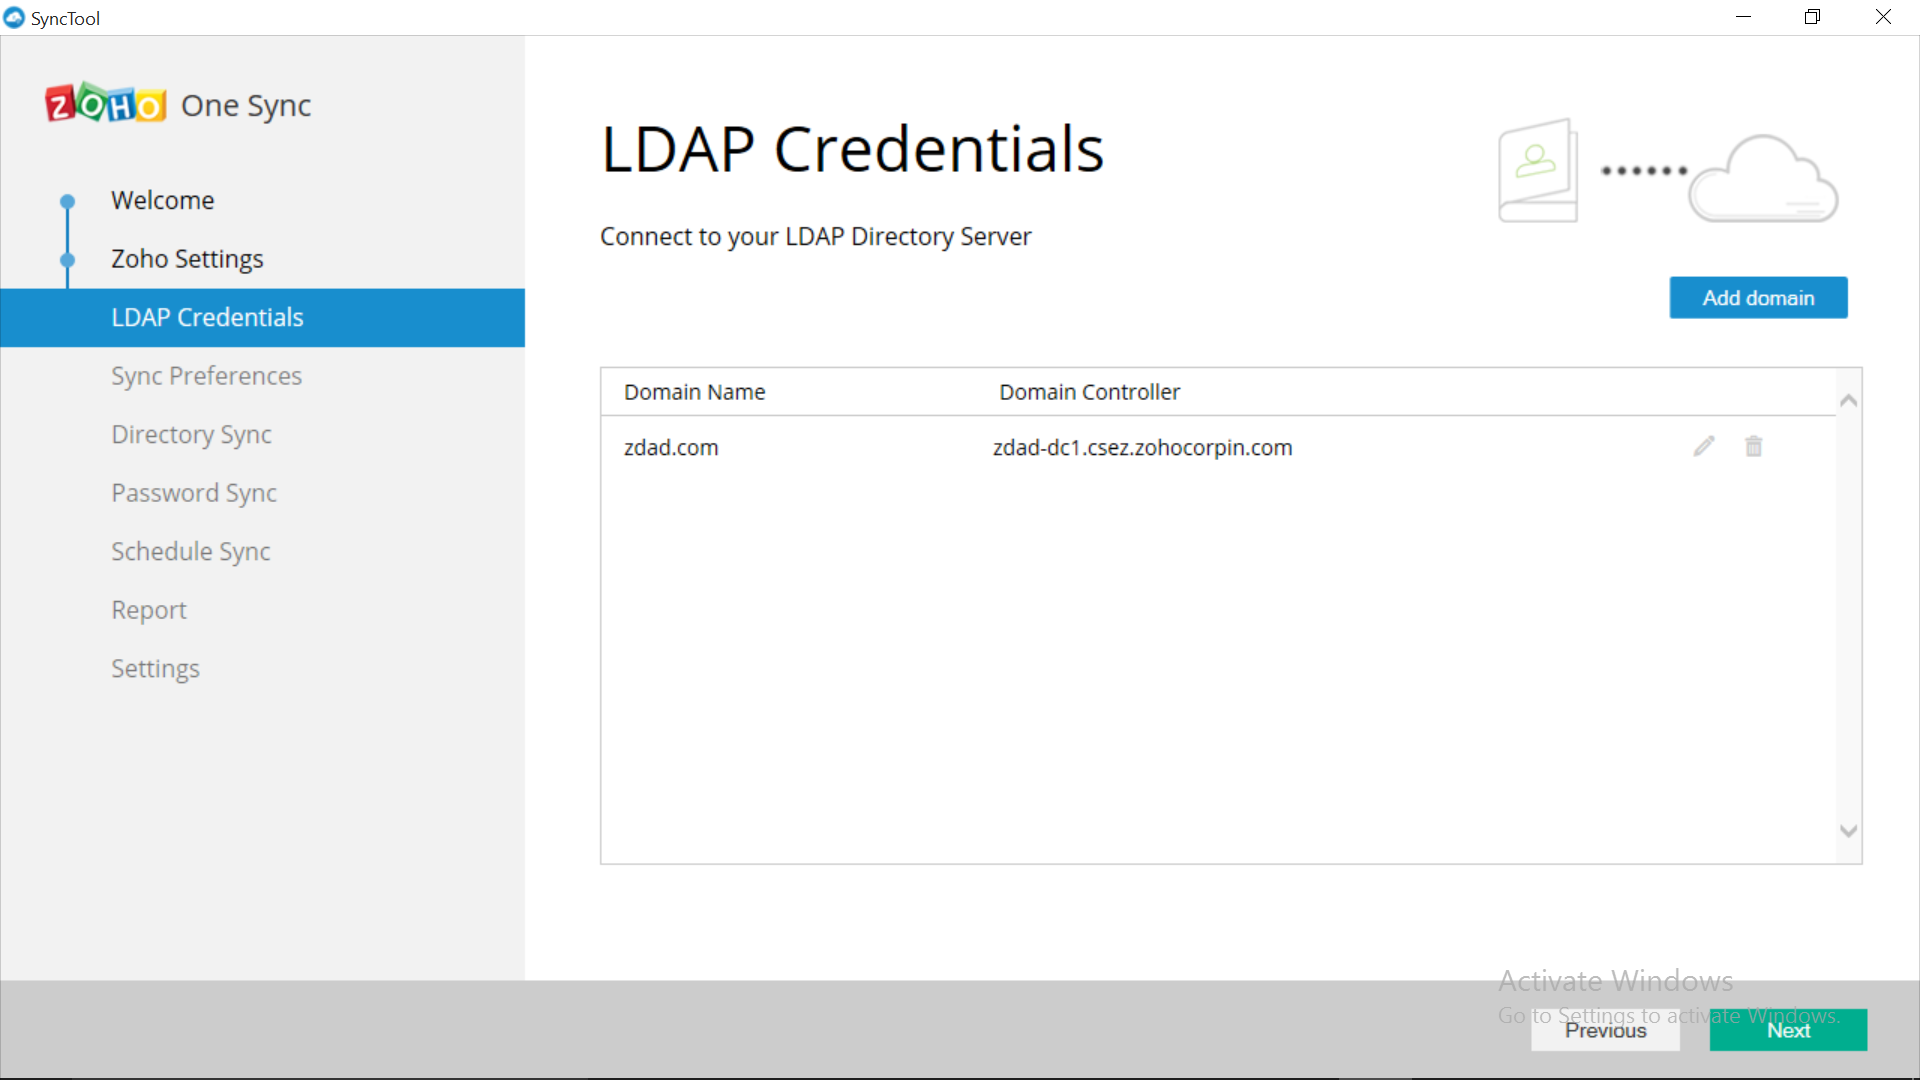This screenshot has width=1920, height=1080.
Task: Open the Report section
Action: 149,610
